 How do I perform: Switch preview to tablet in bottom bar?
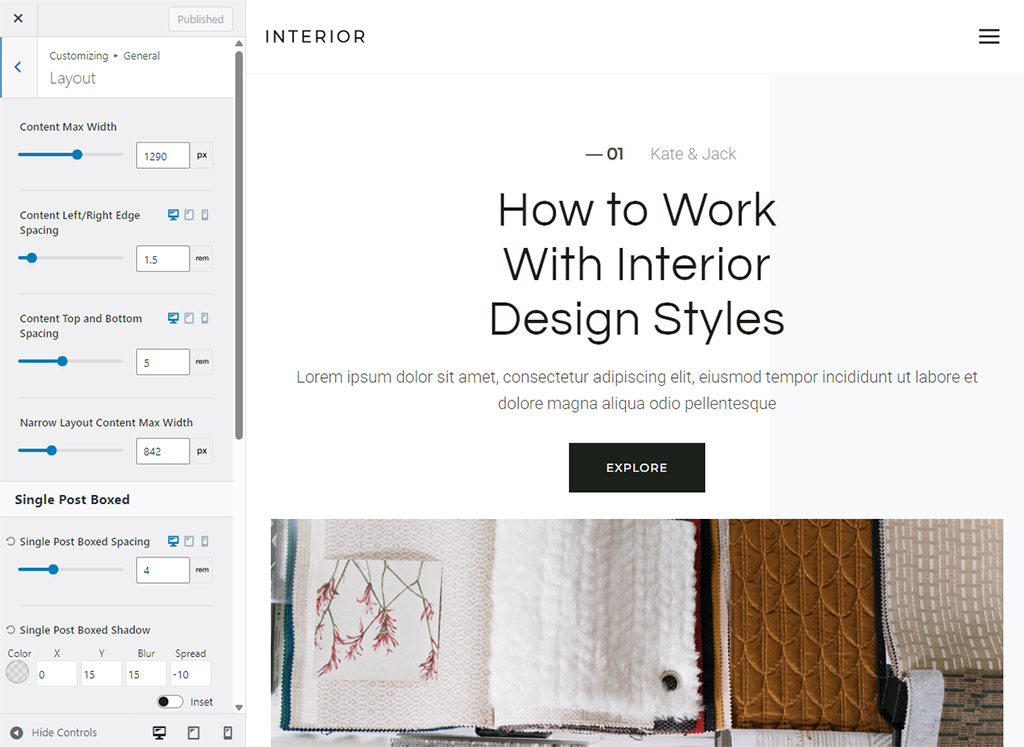pyautogui.click(x=193, y=733)
